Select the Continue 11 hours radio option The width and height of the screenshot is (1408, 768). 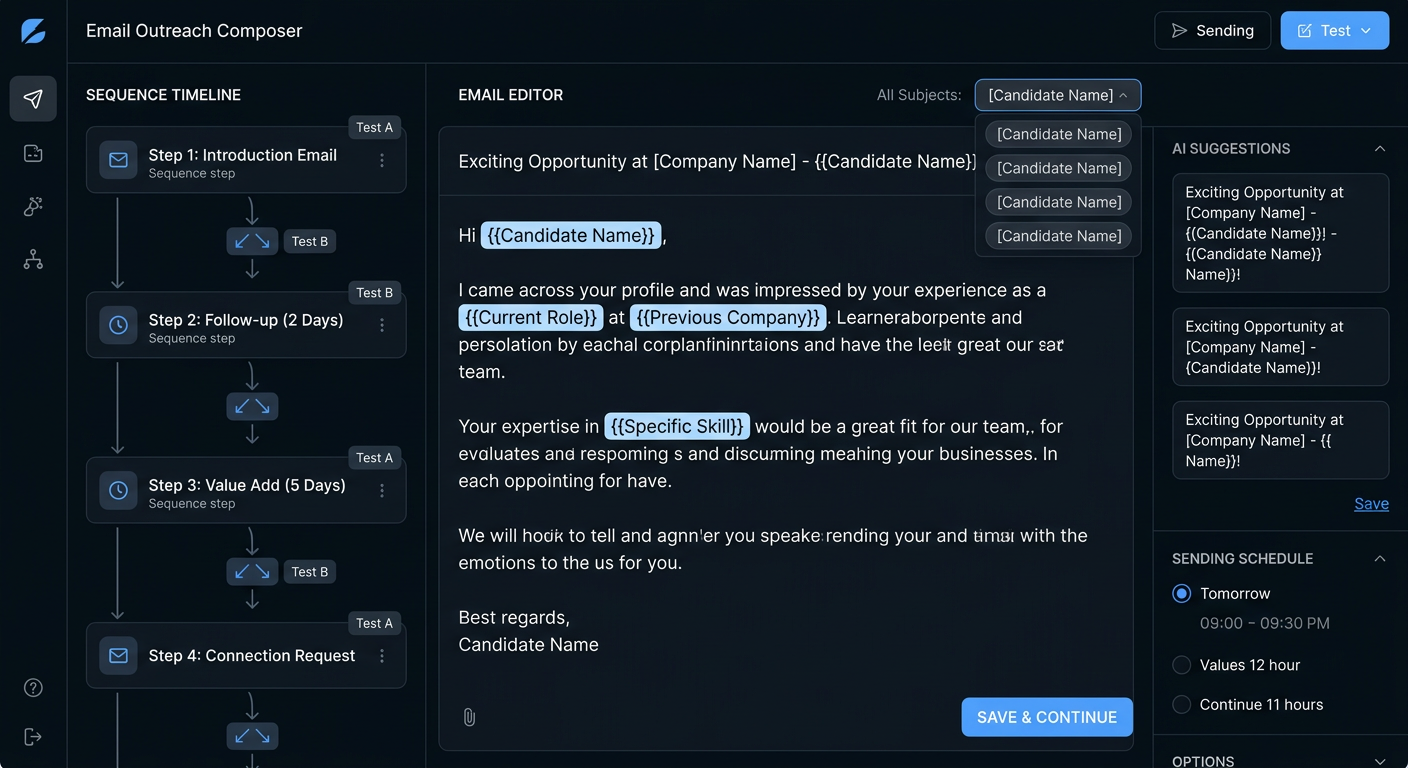(x=1181, y=704)
